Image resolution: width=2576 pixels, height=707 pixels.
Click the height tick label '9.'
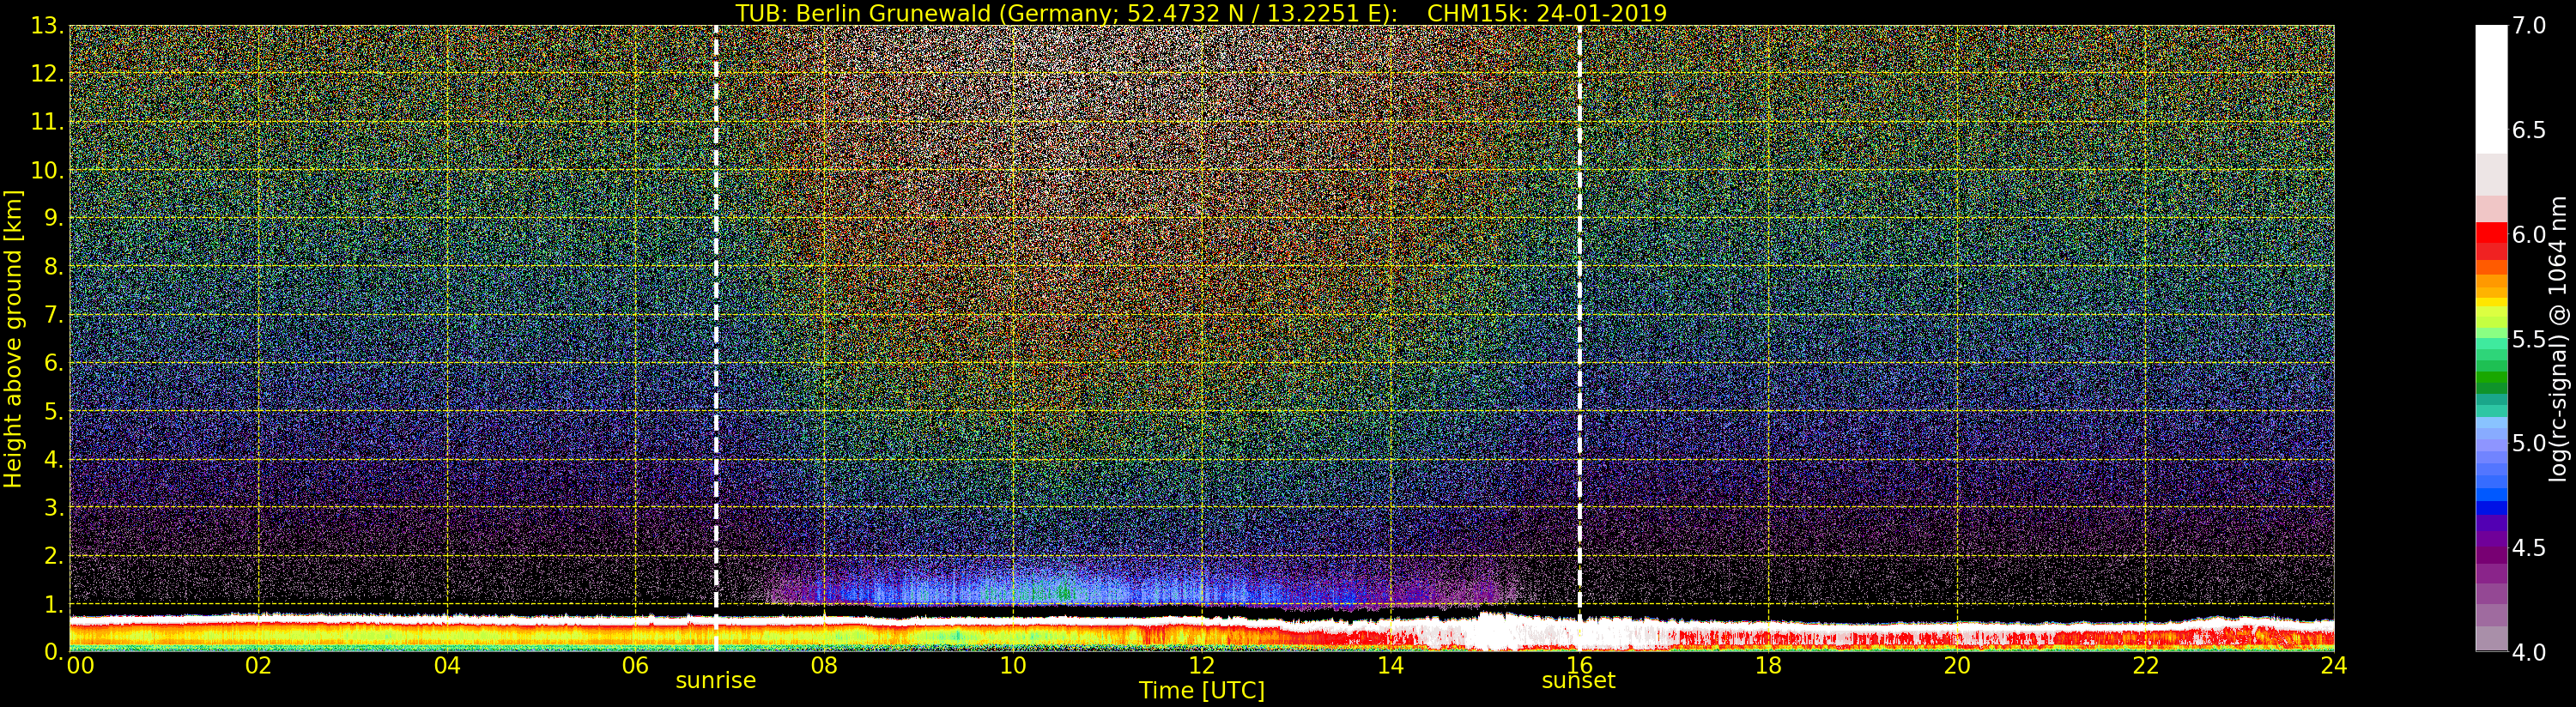54,218
